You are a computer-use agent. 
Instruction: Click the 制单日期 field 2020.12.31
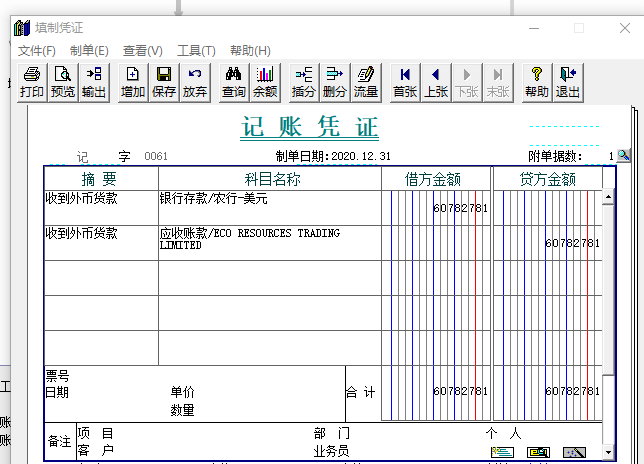[x=361, y=156]
